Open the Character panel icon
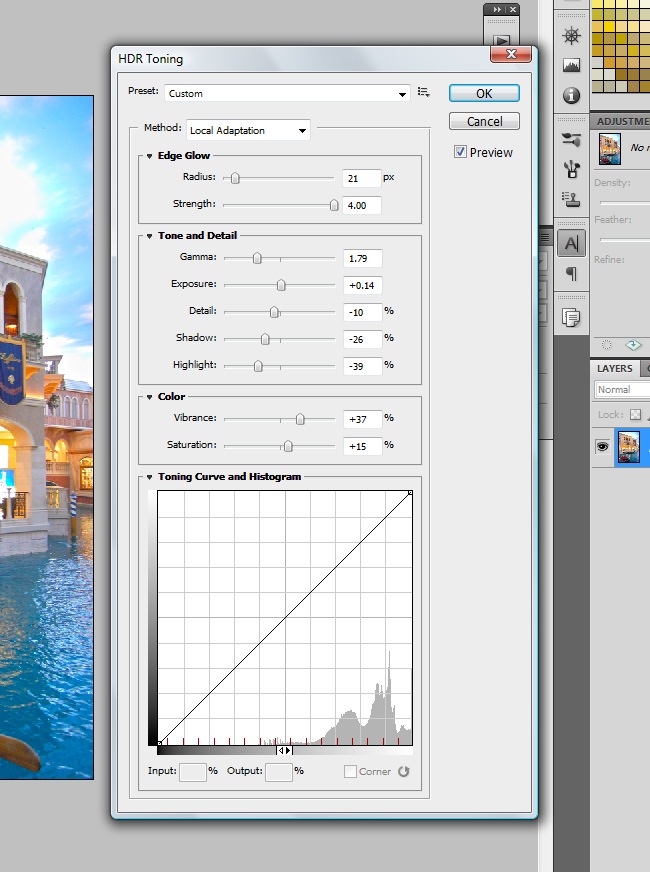The height and width of the screenshot is (872, 650). point(572,242)
